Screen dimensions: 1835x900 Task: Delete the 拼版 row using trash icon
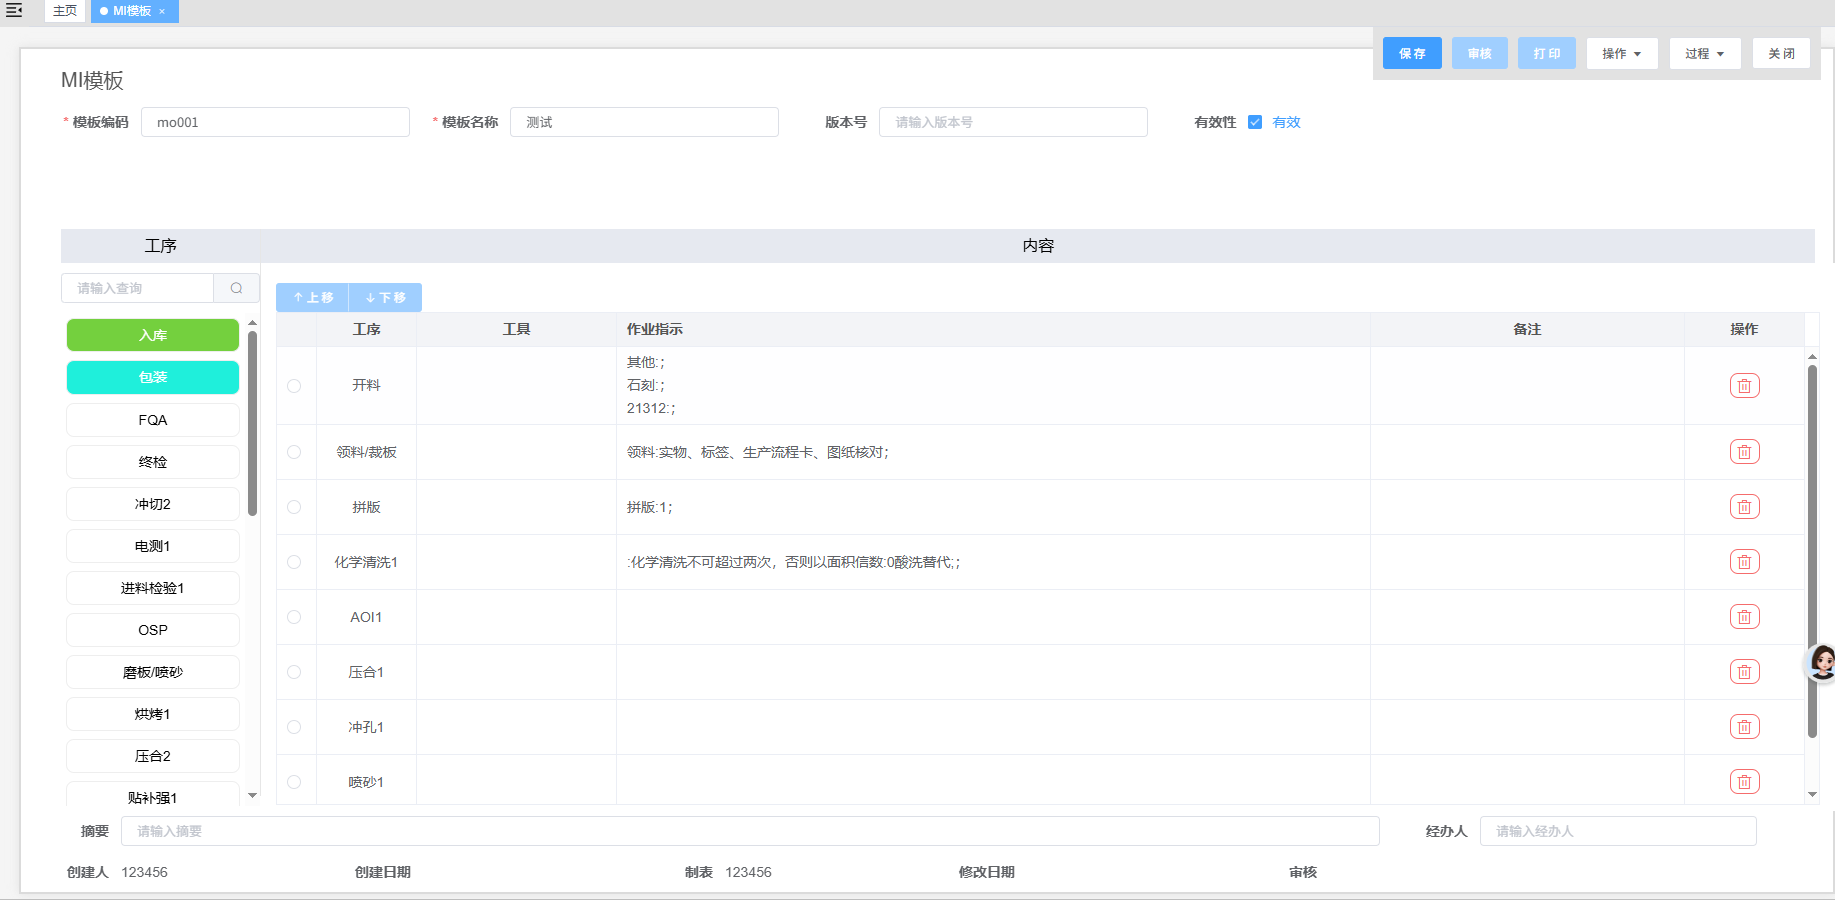coord(1744,507)
